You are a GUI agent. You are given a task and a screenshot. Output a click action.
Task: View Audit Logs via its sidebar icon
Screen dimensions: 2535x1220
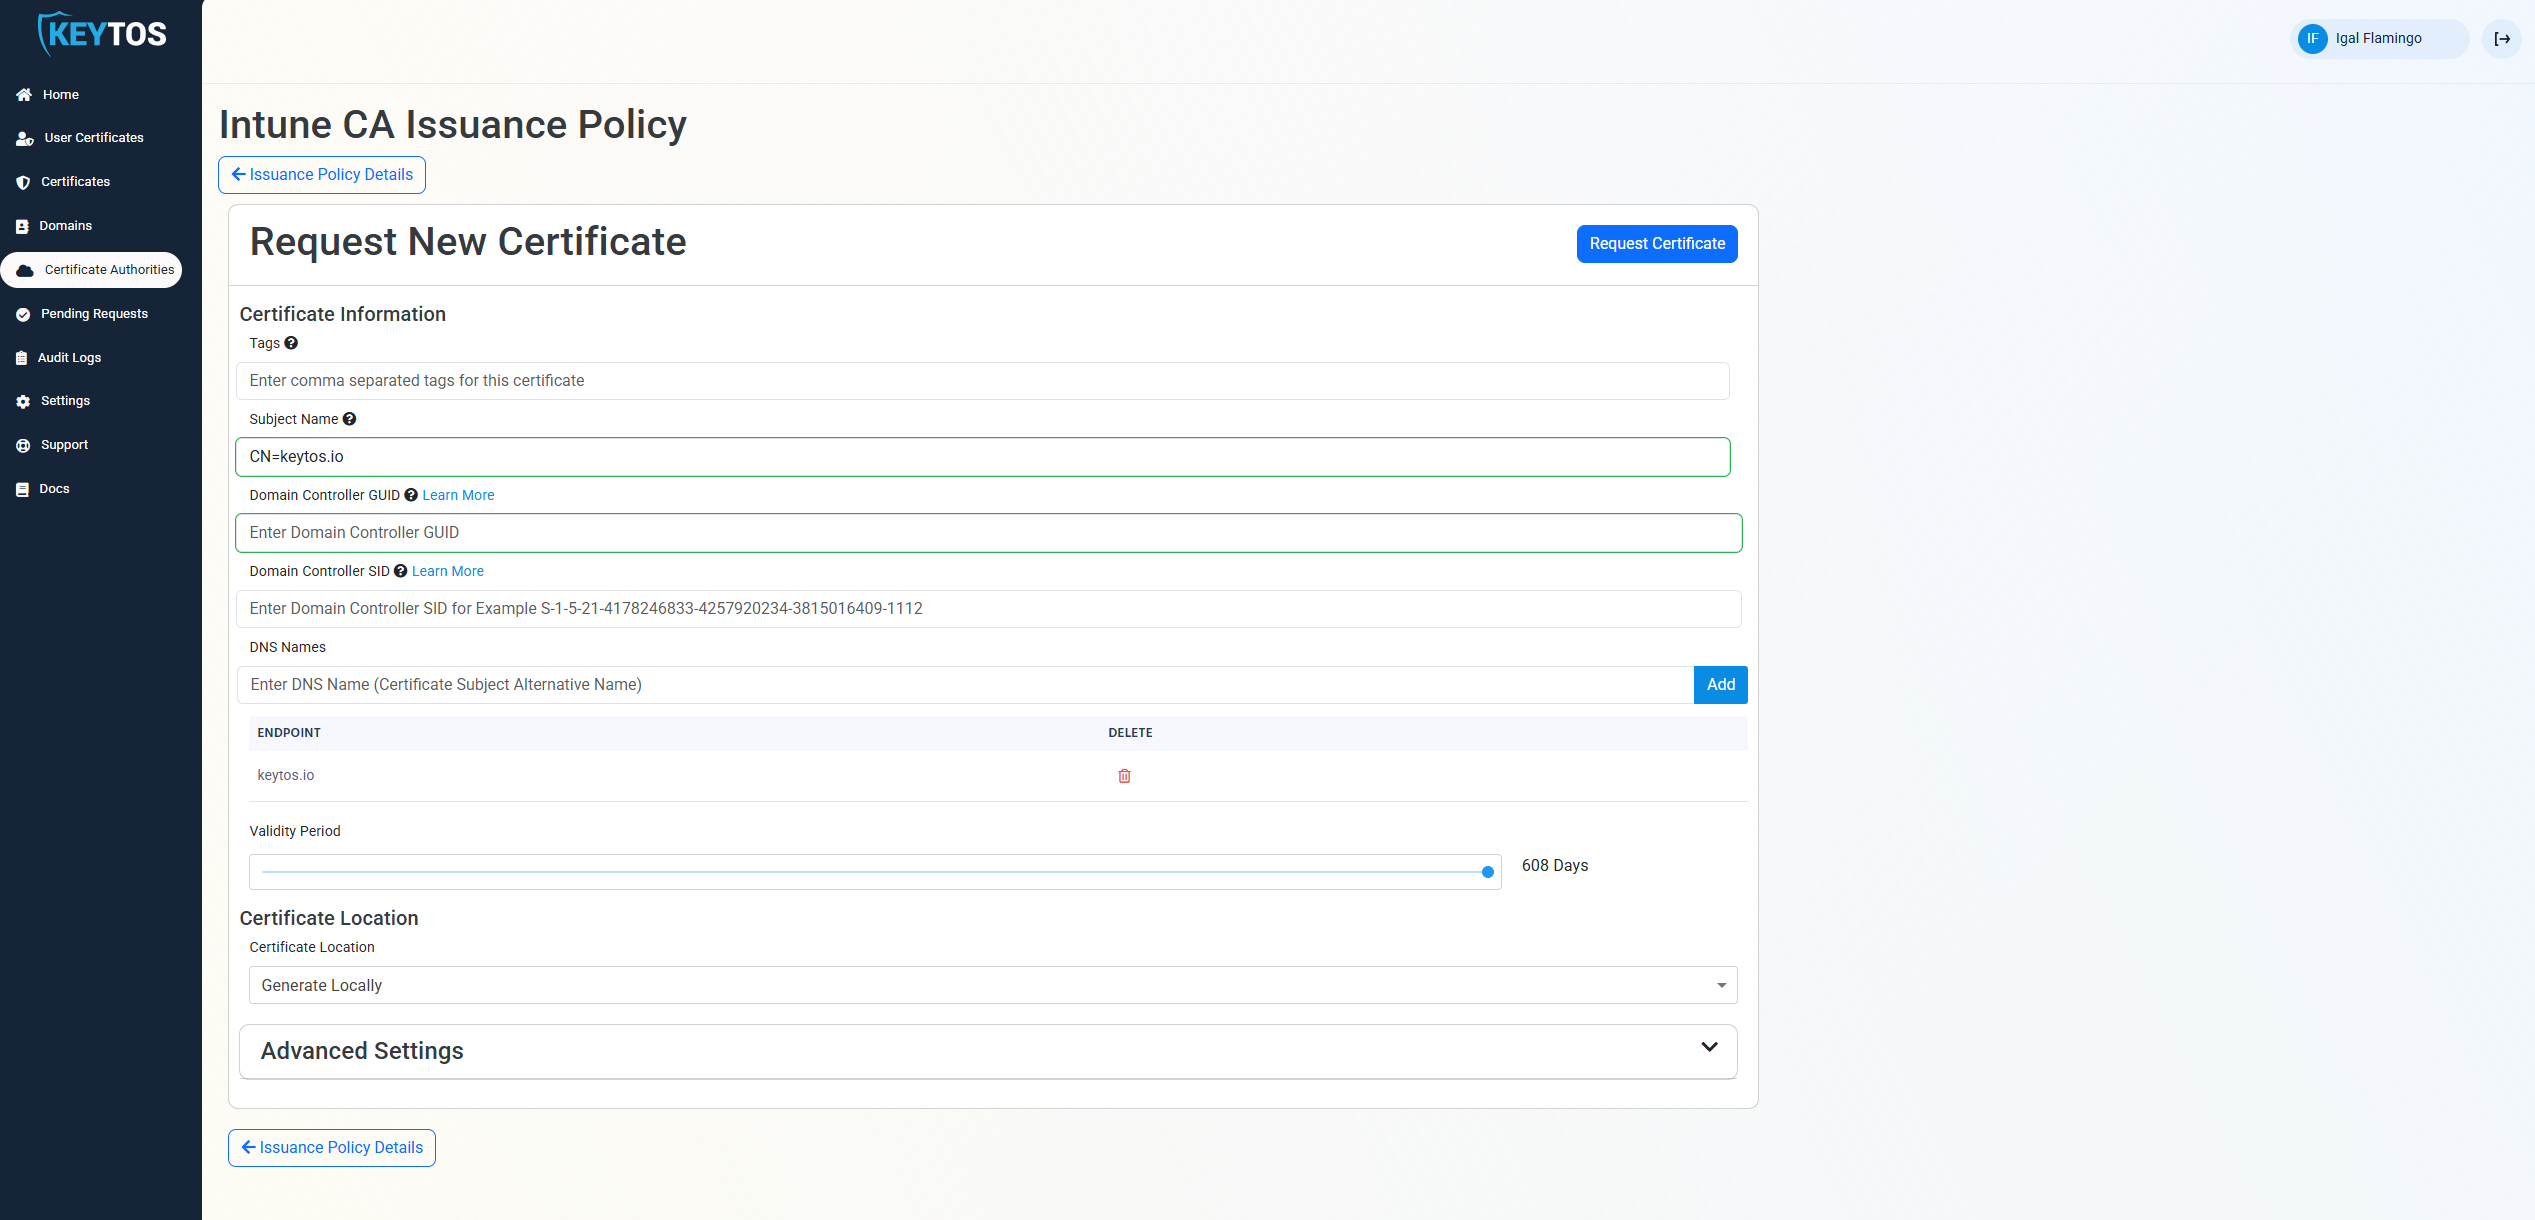[21, 357]
